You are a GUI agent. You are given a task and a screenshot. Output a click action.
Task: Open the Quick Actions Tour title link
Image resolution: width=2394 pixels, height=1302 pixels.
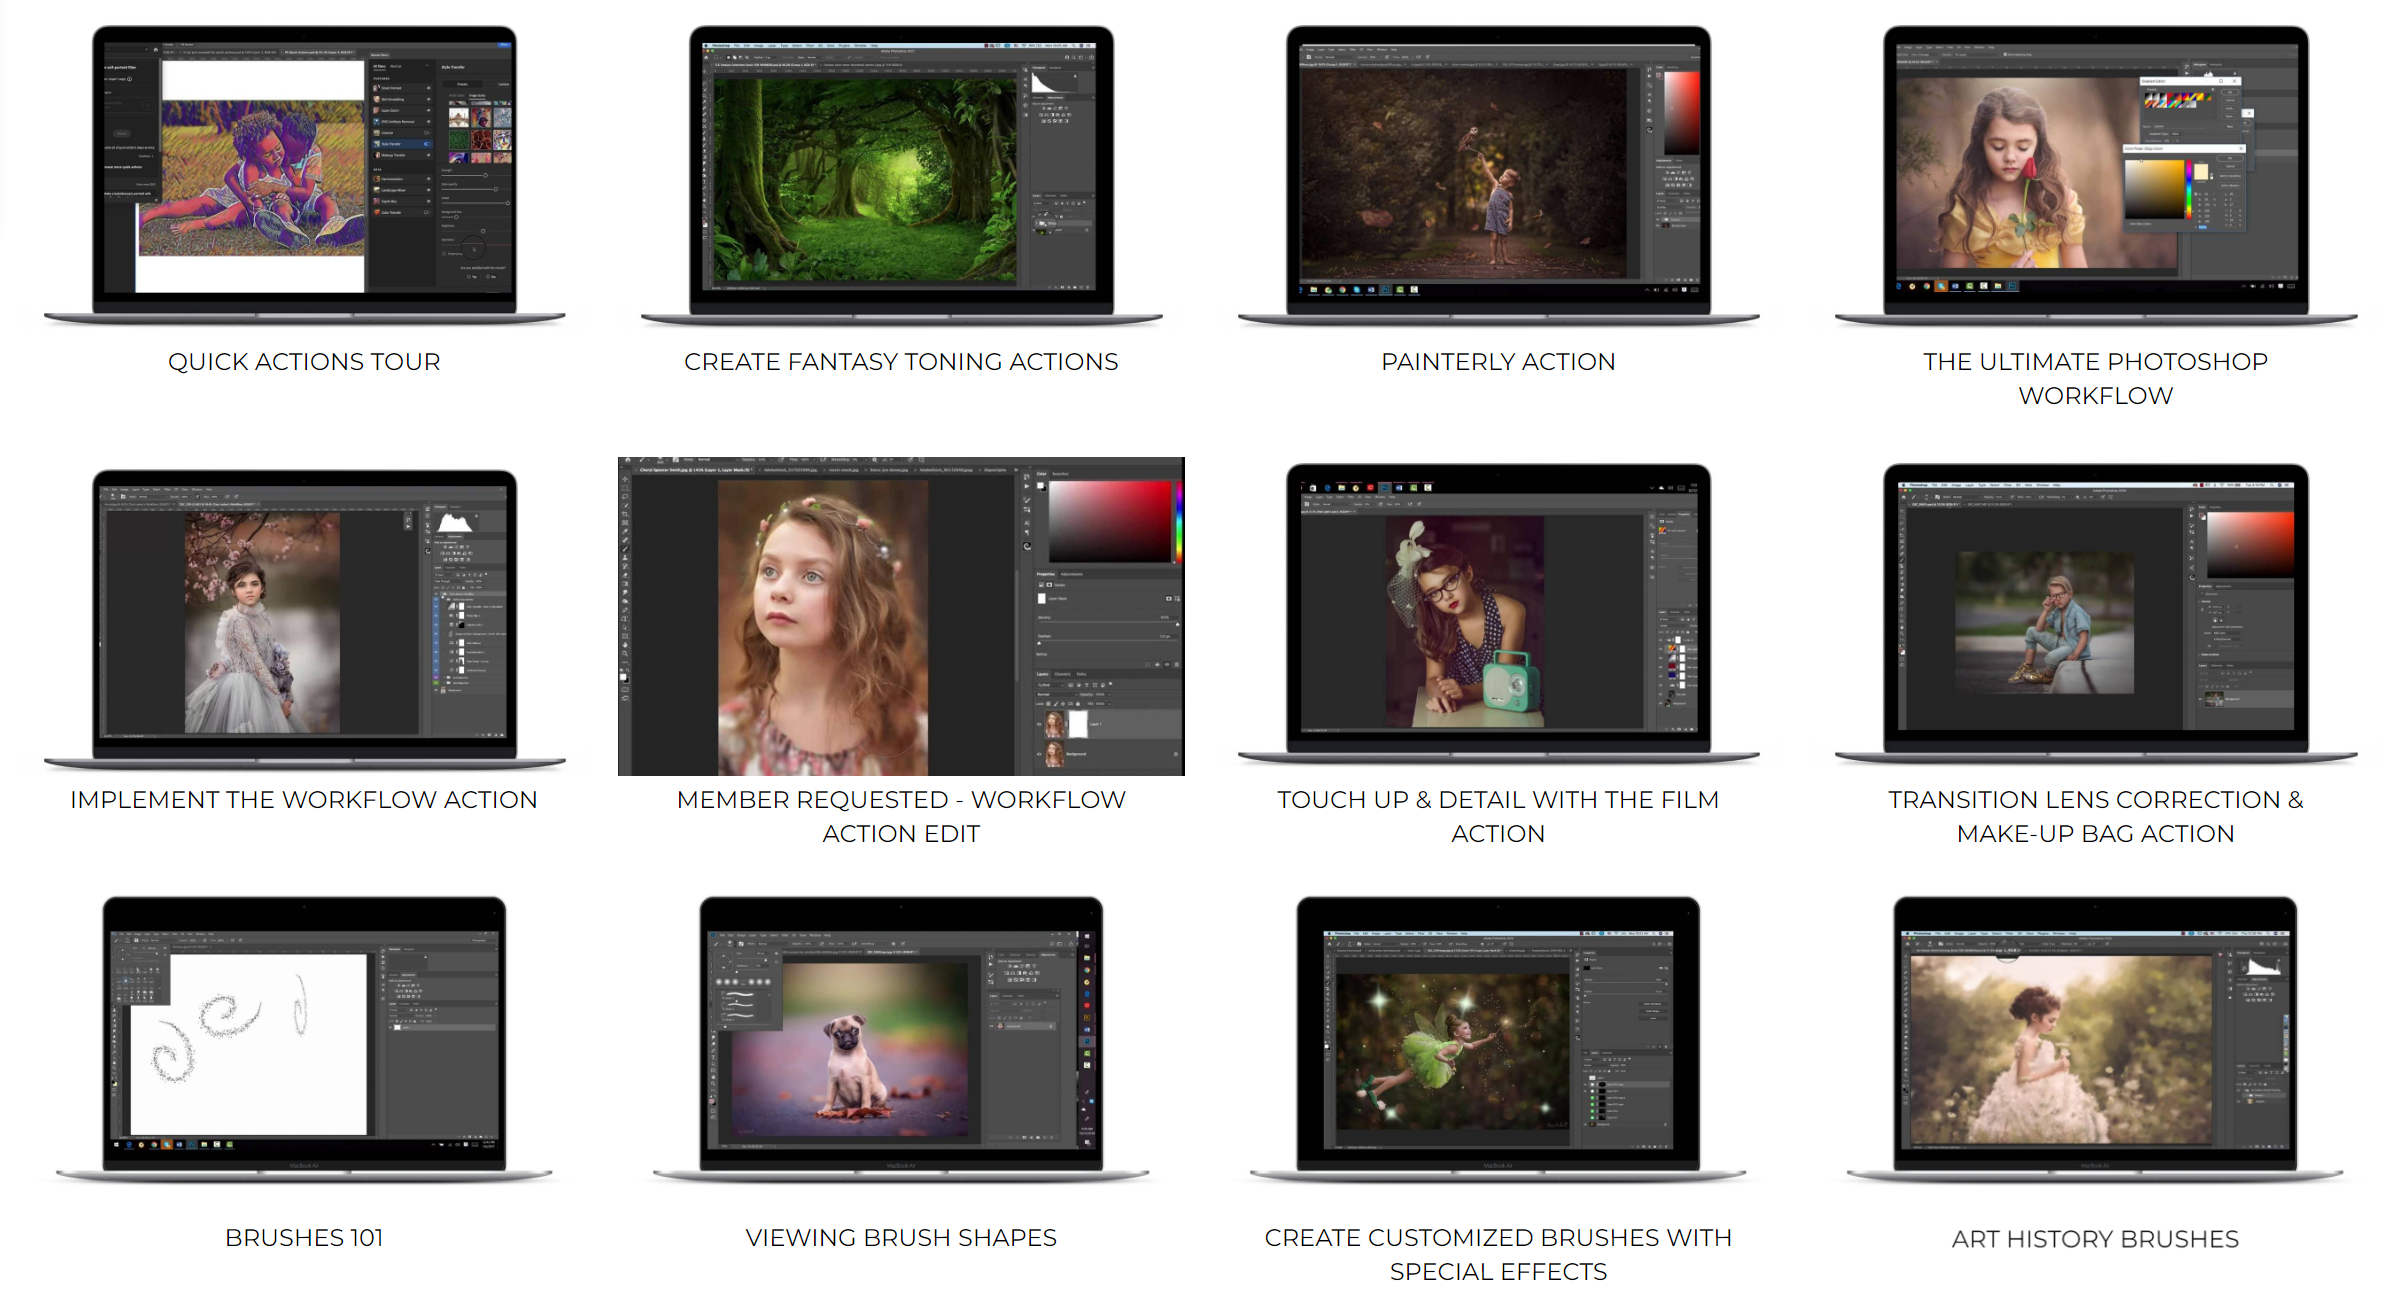point(304,362)
